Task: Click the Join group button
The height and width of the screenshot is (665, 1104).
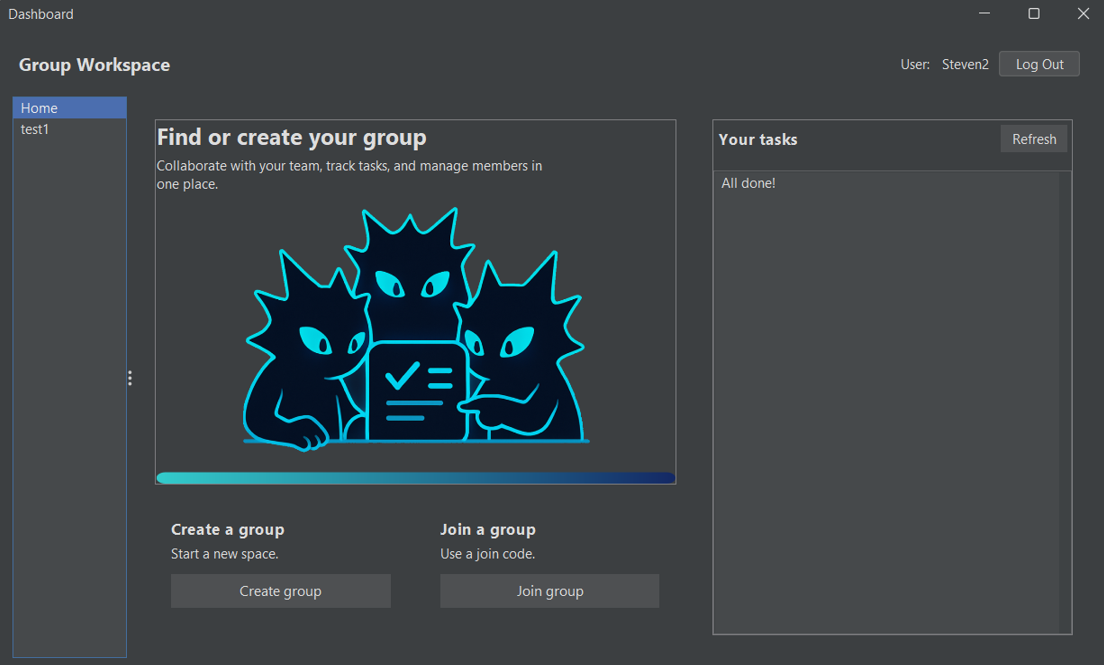Action: 549,591
